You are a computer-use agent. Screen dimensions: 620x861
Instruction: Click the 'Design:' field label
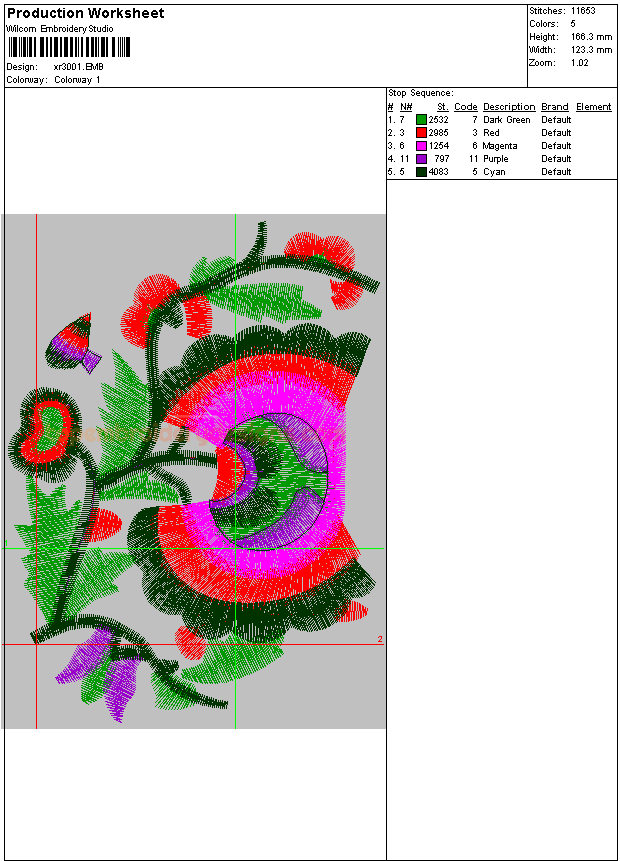pyautogui.click(x=23, y=66)
